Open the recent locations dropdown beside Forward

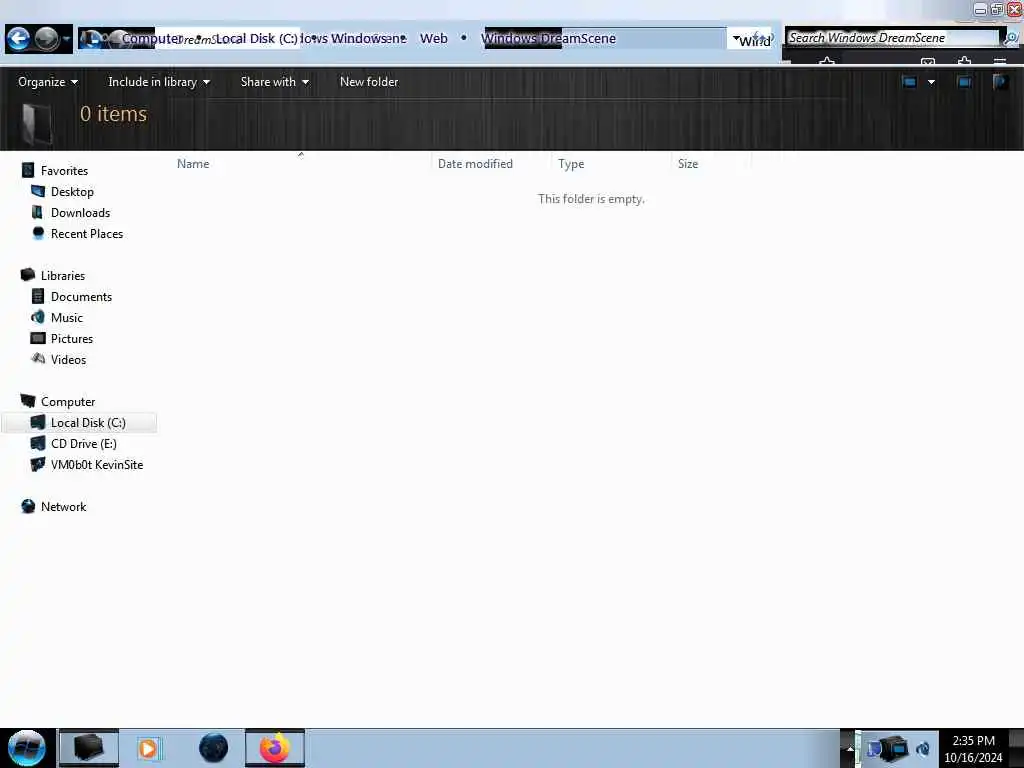[66, 39]
